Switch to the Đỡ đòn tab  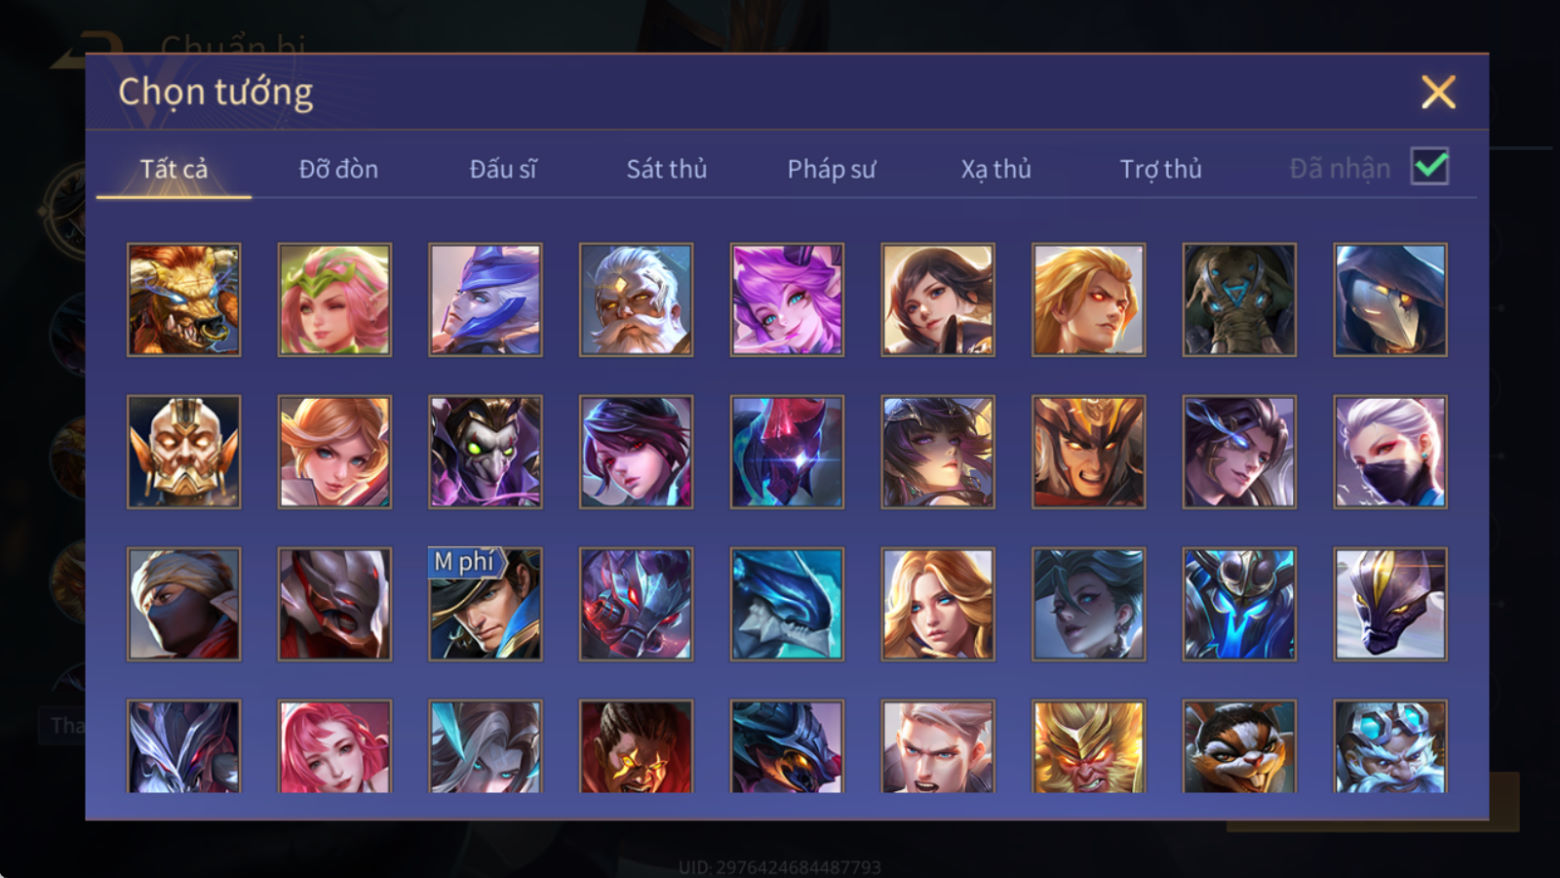click(x=339, y=169)
